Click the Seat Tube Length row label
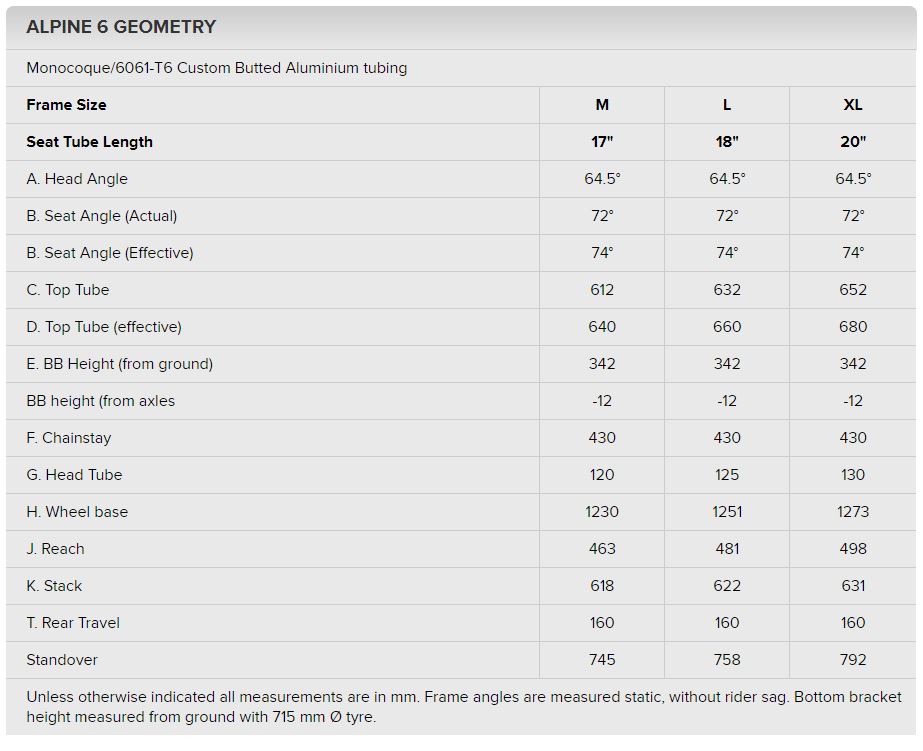923x751 pixels. point(89,142)
